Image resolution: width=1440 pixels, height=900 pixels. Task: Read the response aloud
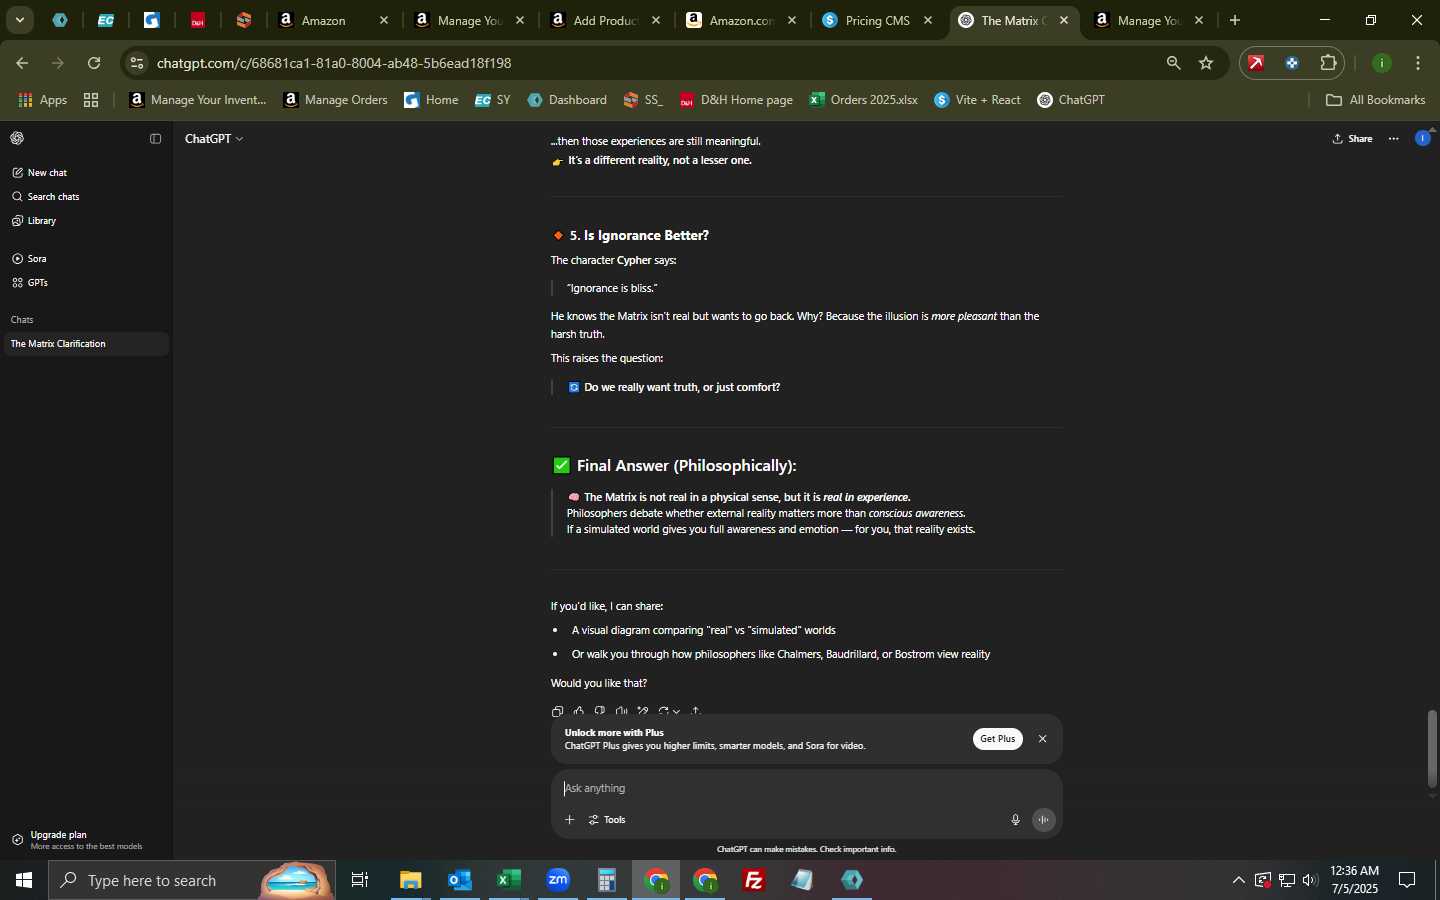click(x=621, y=711)
